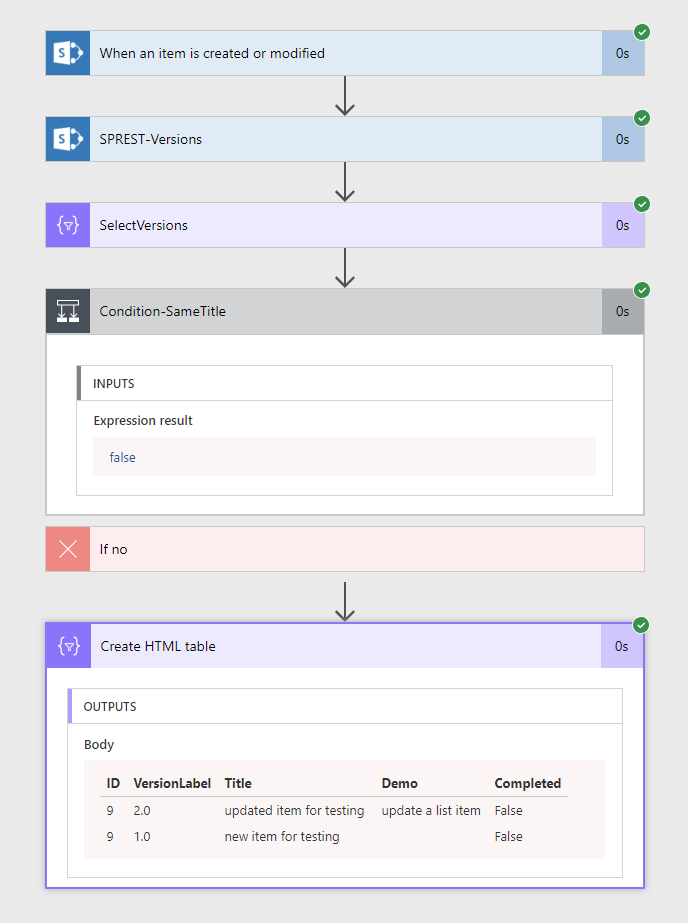Click the SharePoint icon on the trigger step

coord(68,53)
